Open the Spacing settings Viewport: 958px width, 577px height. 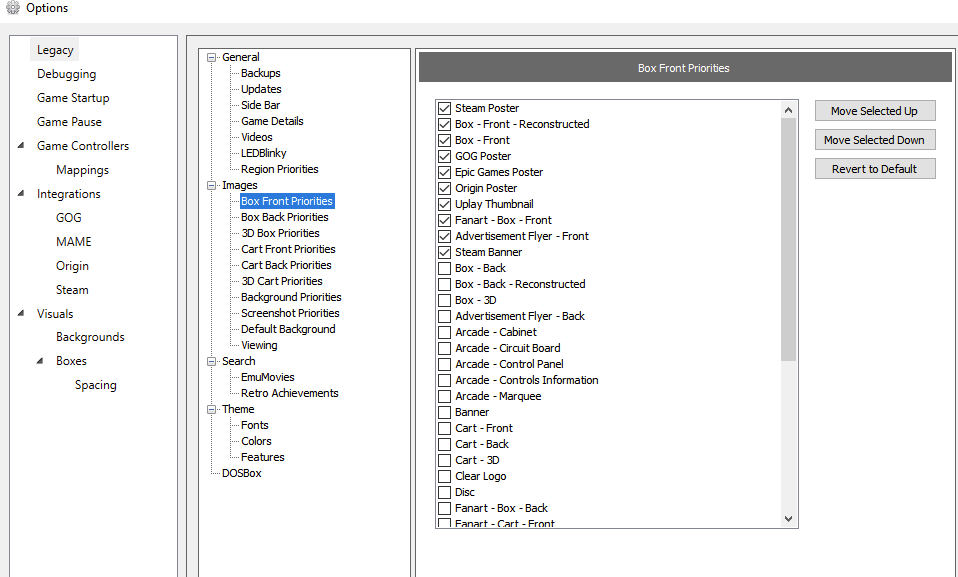pos(95,385)
